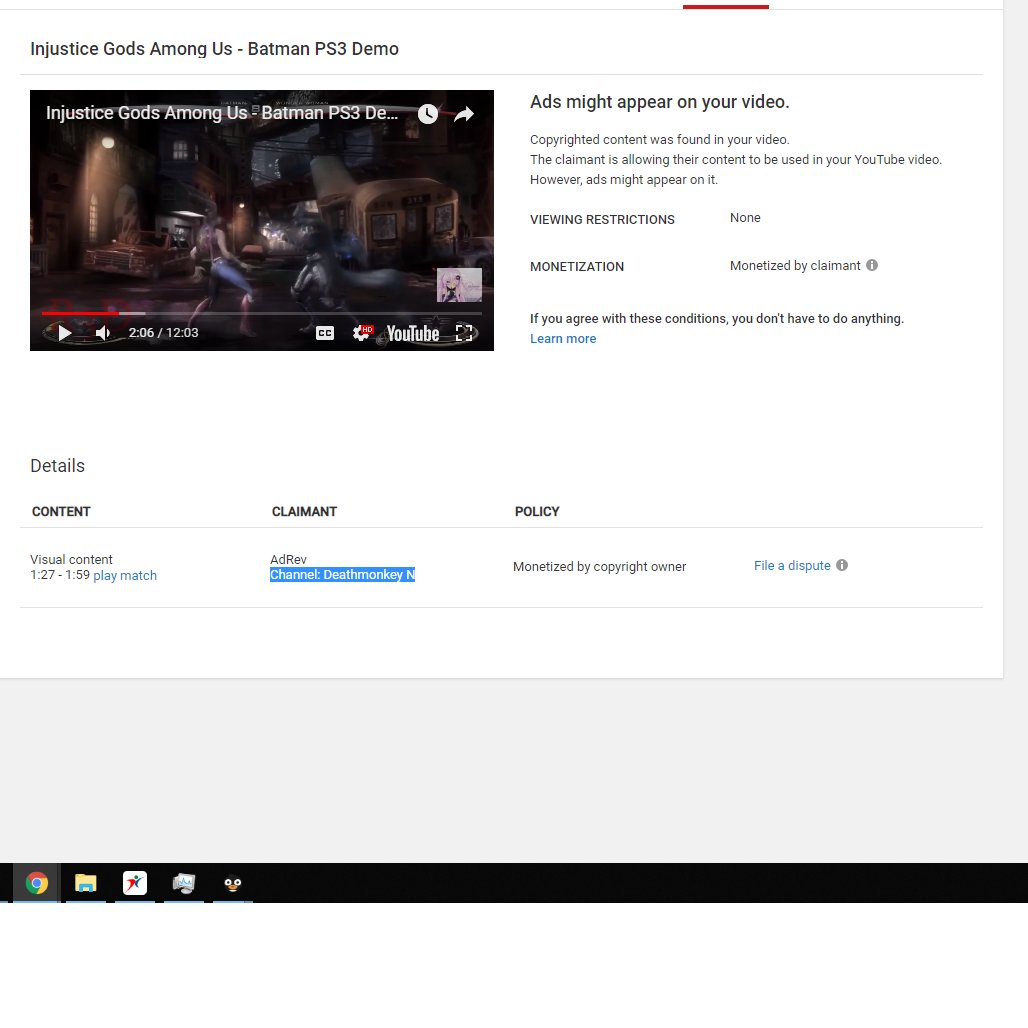1028x1028 pixels.
Task: Toggle closed captions on the video
Action: [x=325, y=333]
